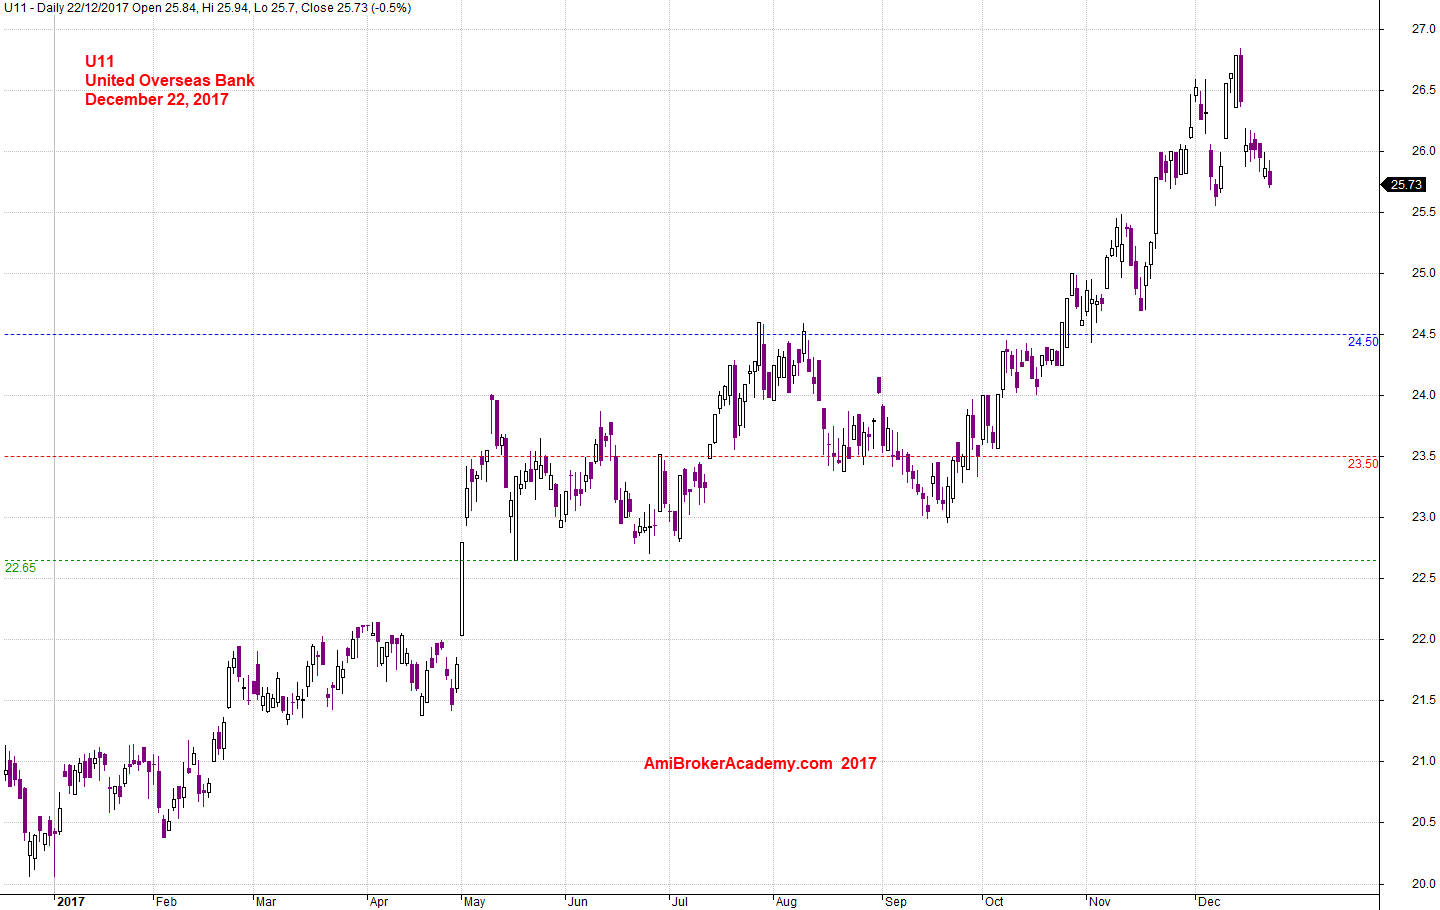The width and height of the screenshot is (1440, 910).
Task: Click the 'Nov' month label on time axis
Action: pos(1100,902)
